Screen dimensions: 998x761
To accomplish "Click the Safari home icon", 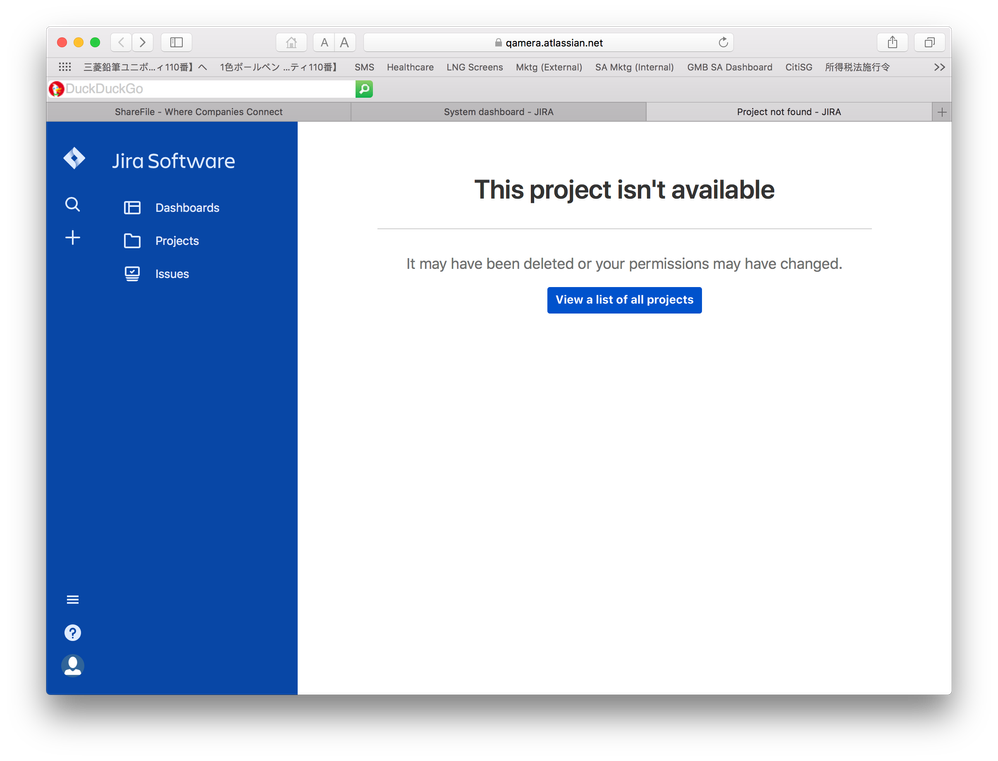I will [292, 43].
